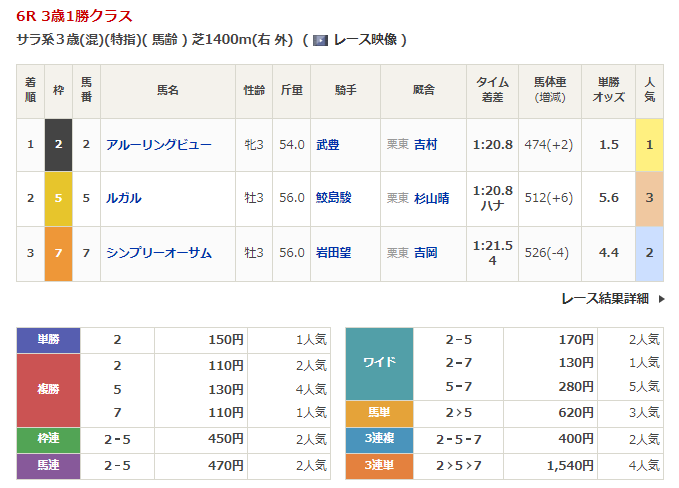
Task: Open horse アルーリングビュー profile
Action: (159, 144)
